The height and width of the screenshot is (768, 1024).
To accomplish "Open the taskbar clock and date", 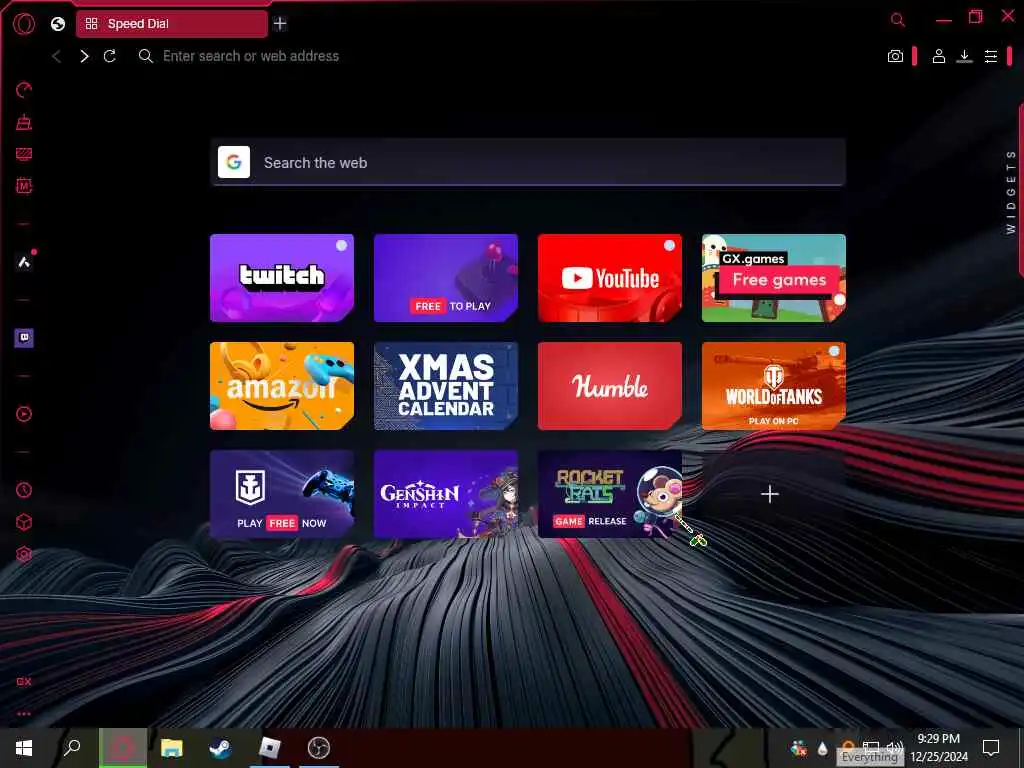I will pos(938,748).
